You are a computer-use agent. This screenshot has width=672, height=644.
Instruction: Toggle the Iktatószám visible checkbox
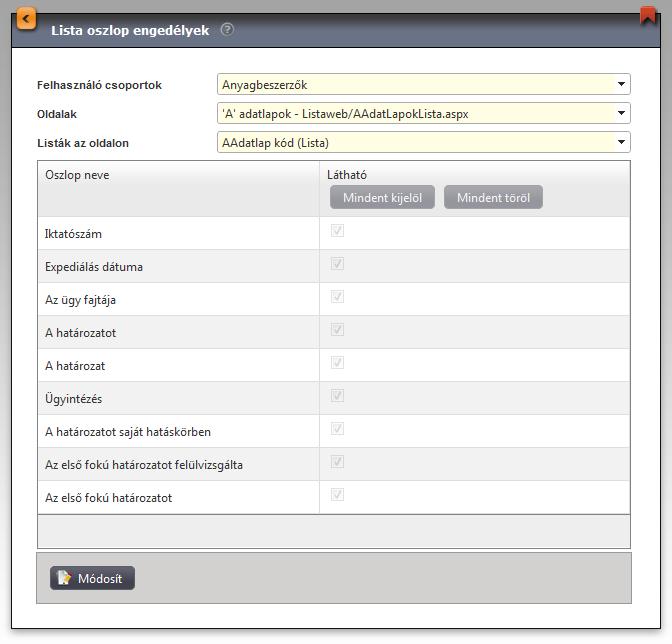337,231
